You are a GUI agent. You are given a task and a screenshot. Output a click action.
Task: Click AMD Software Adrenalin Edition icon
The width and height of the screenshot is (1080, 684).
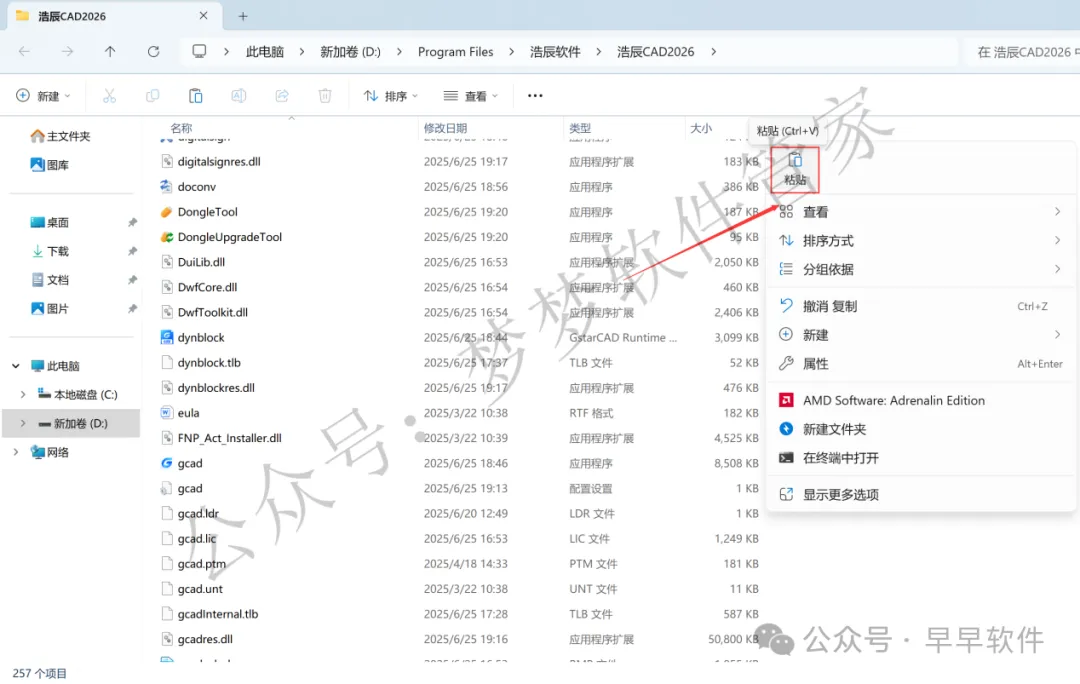[x=786, y=400]
